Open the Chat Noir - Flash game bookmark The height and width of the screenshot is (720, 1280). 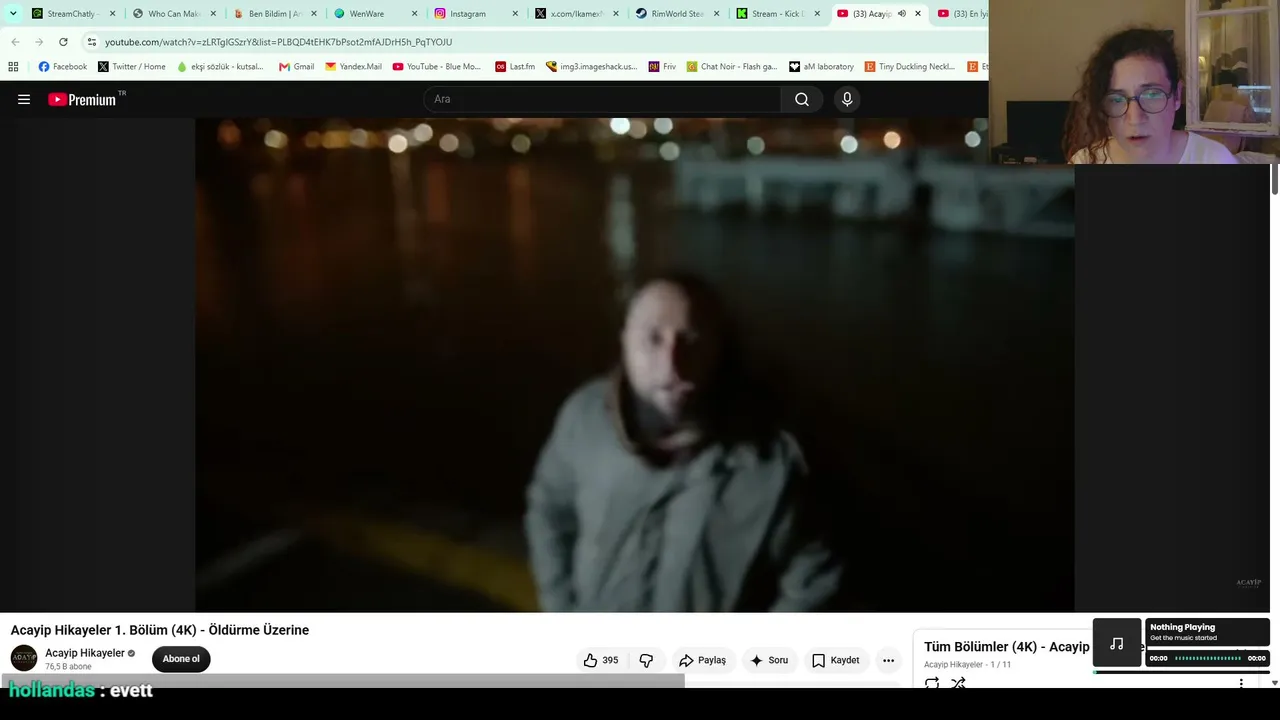pos(732,67)
